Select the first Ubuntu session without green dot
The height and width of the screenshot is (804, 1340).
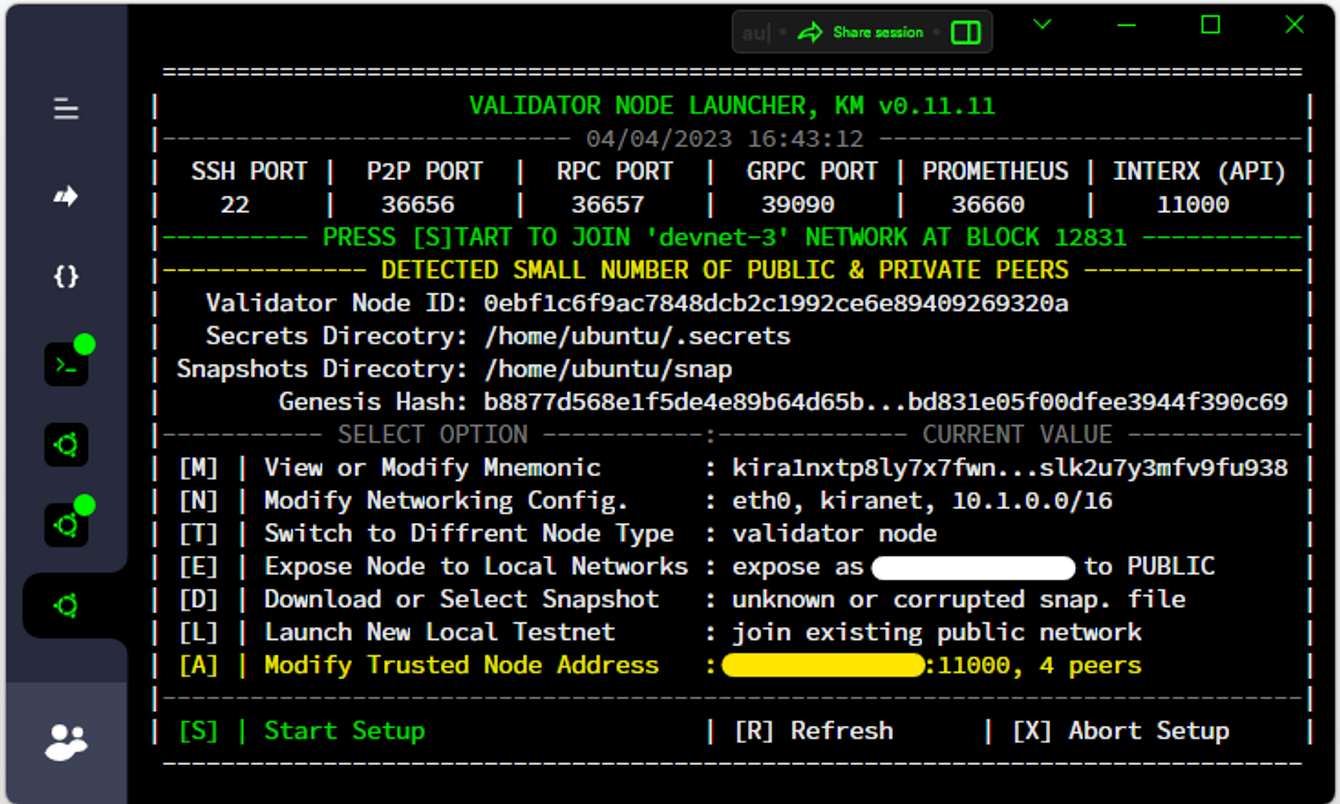coord(66,445)
